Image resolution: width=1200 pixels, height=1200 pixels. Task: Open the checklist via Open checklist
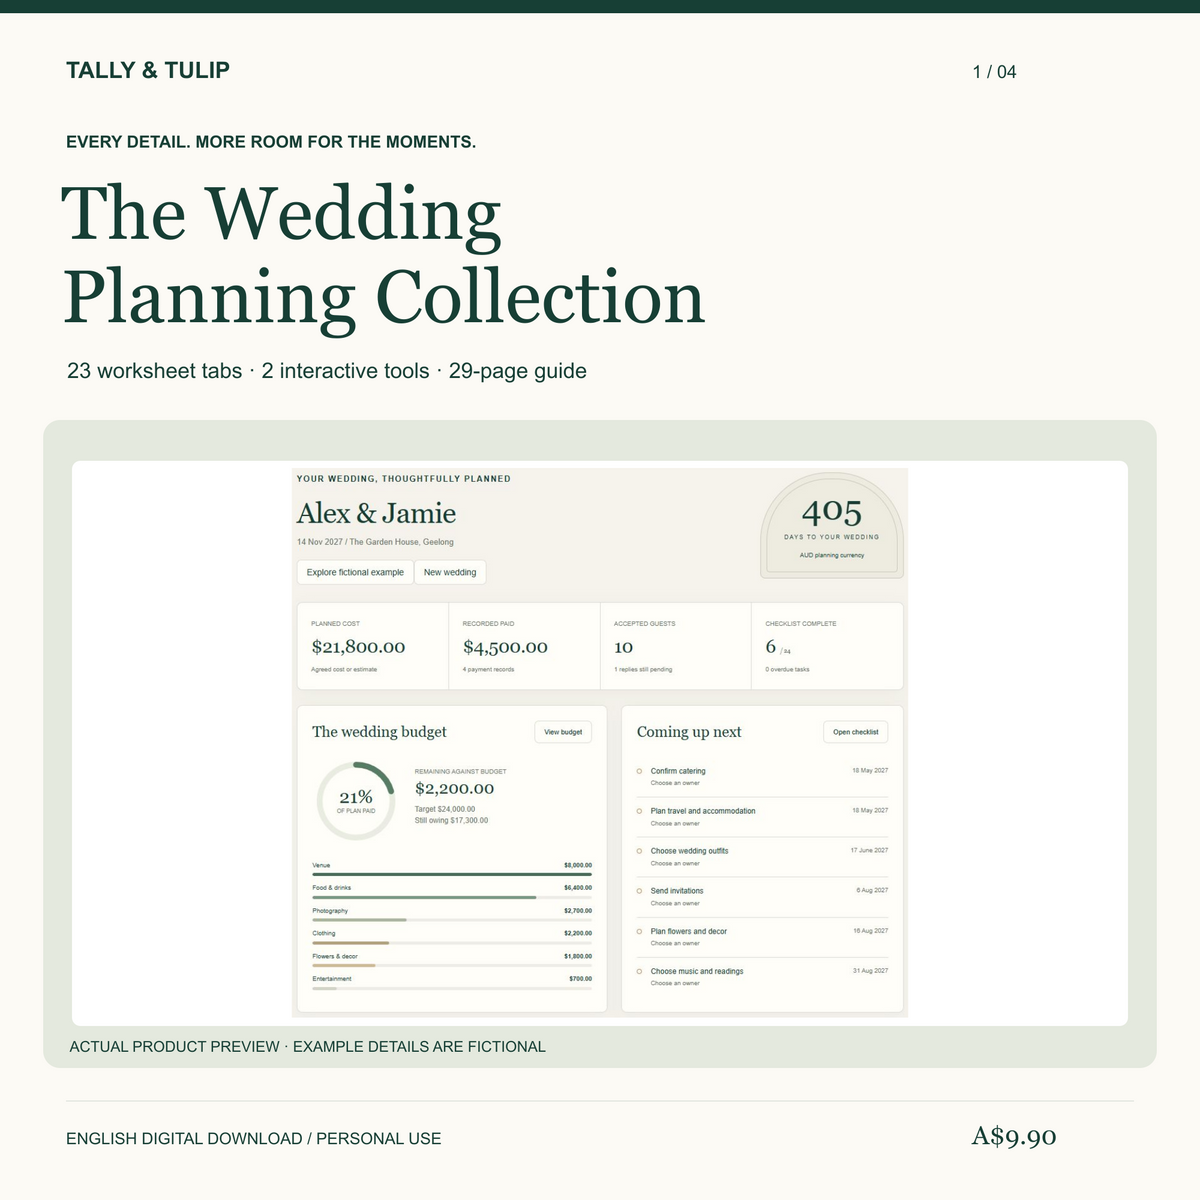click(855, 732)
